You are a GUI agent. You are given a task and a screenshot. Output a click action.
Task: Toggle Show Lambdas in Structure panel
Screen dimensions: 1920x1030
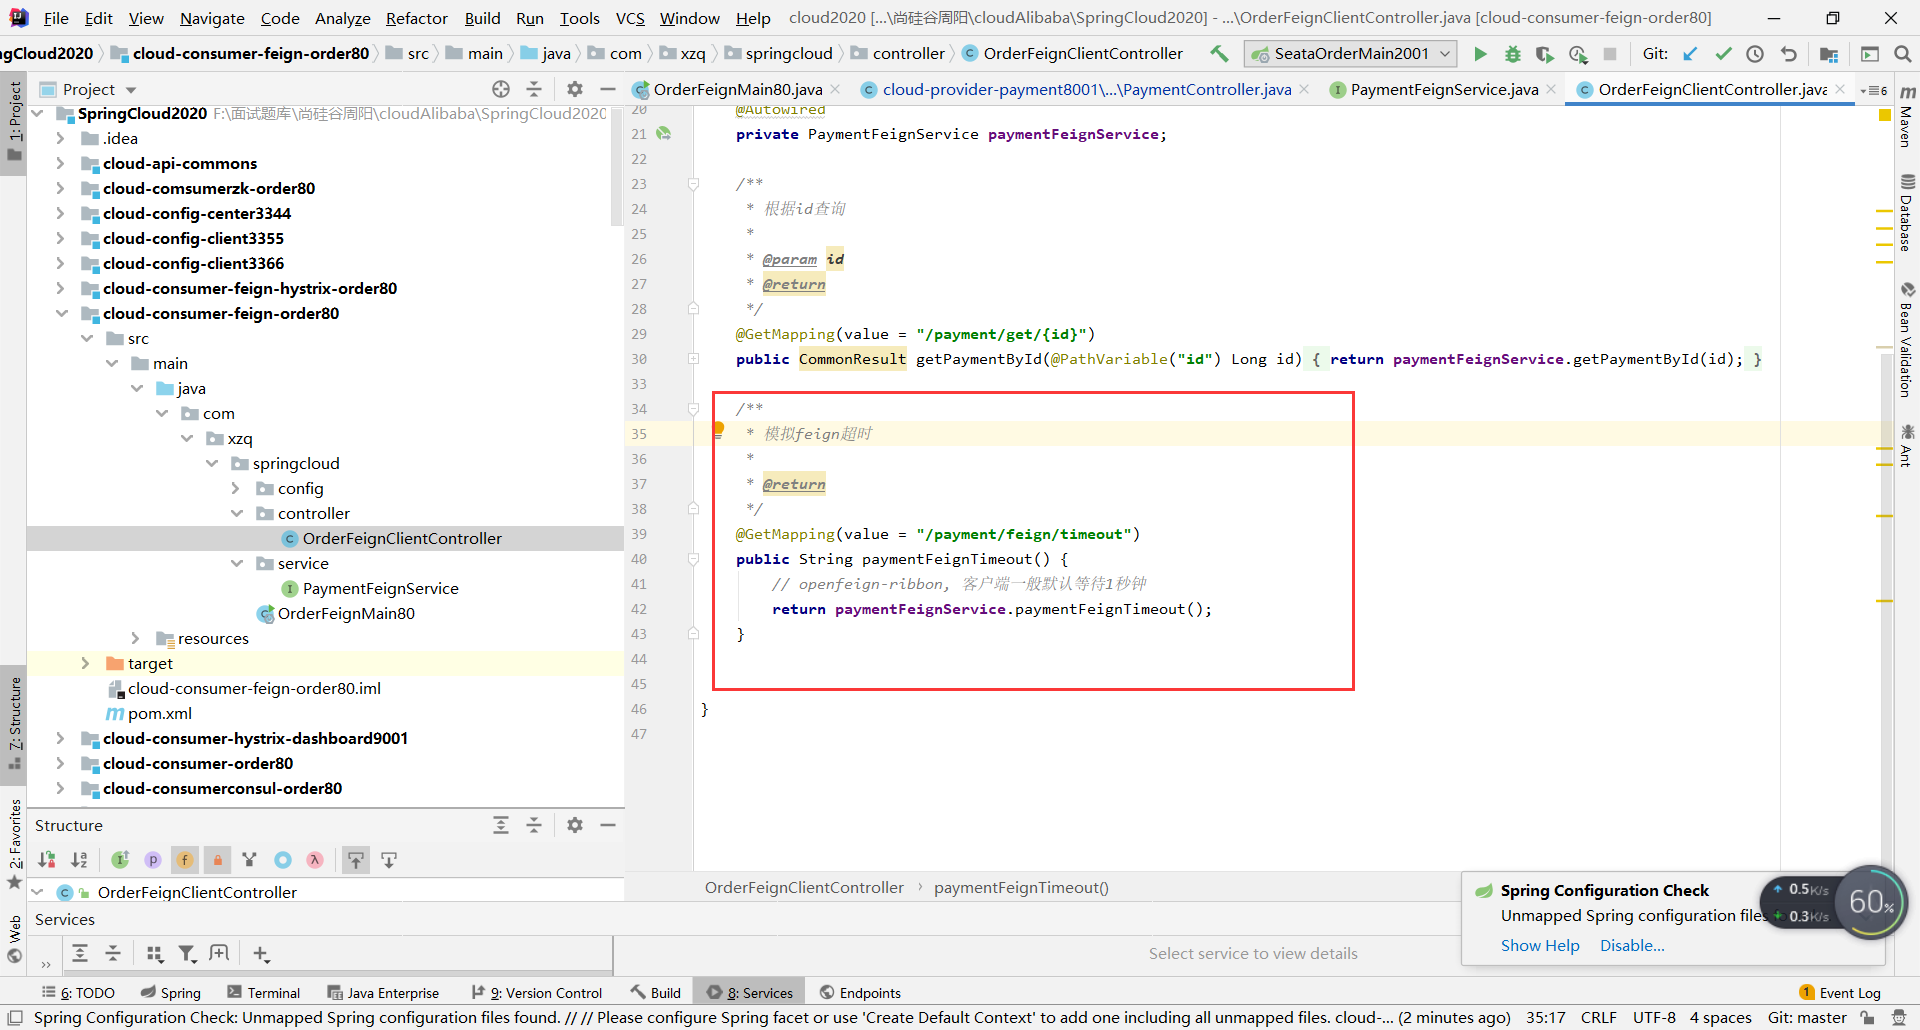click(315, 860)
